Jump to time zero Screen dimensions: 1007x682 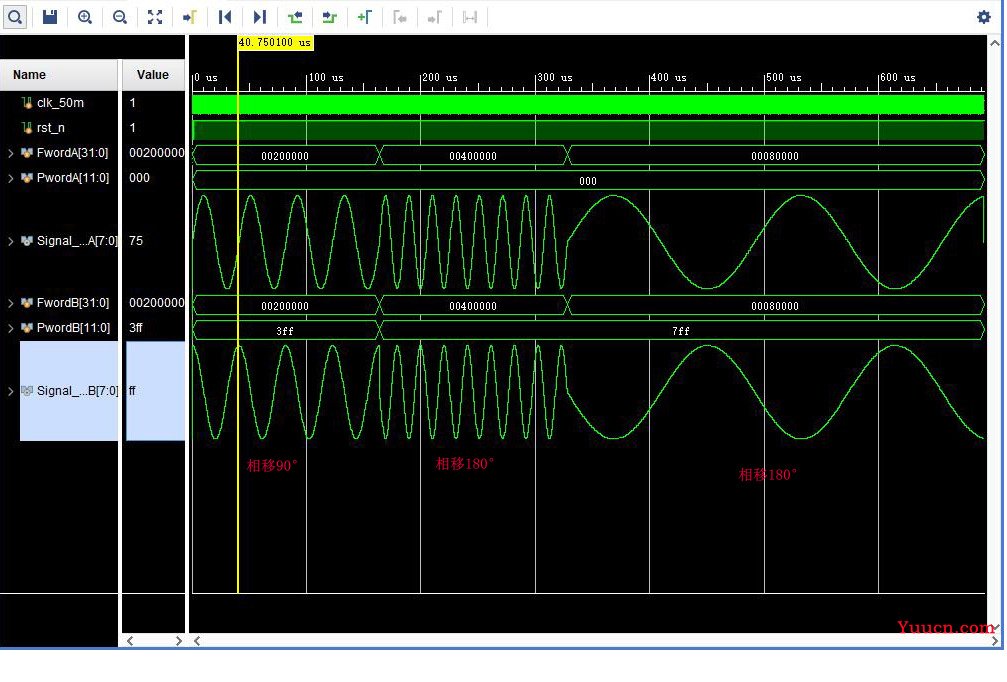tap(225, 17)
